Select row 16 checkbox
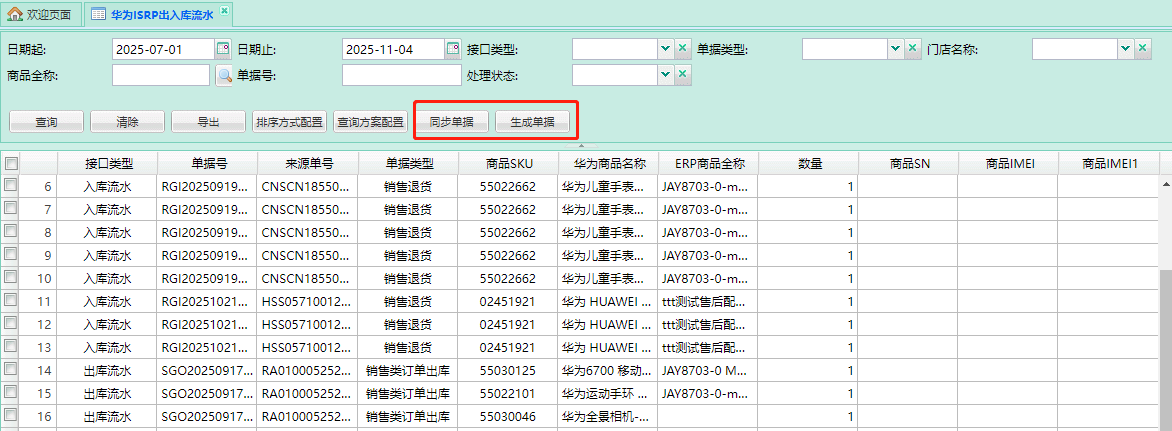 (x=11, y=416)
